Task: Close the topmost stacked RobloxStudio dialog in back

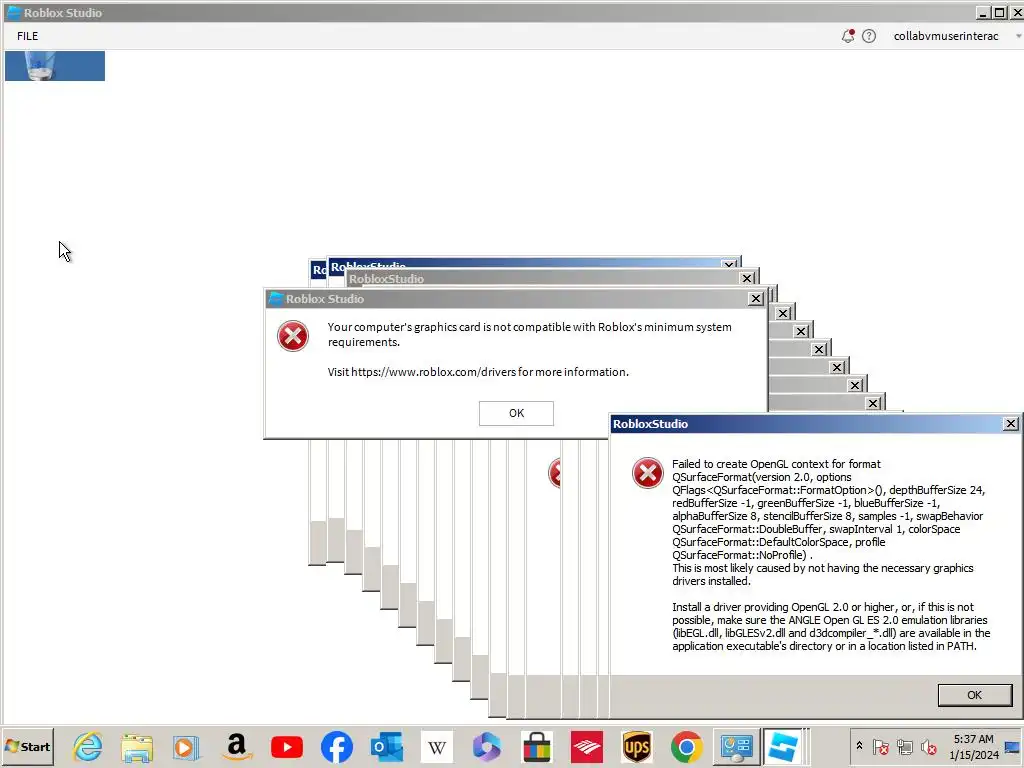Action: 729,264
